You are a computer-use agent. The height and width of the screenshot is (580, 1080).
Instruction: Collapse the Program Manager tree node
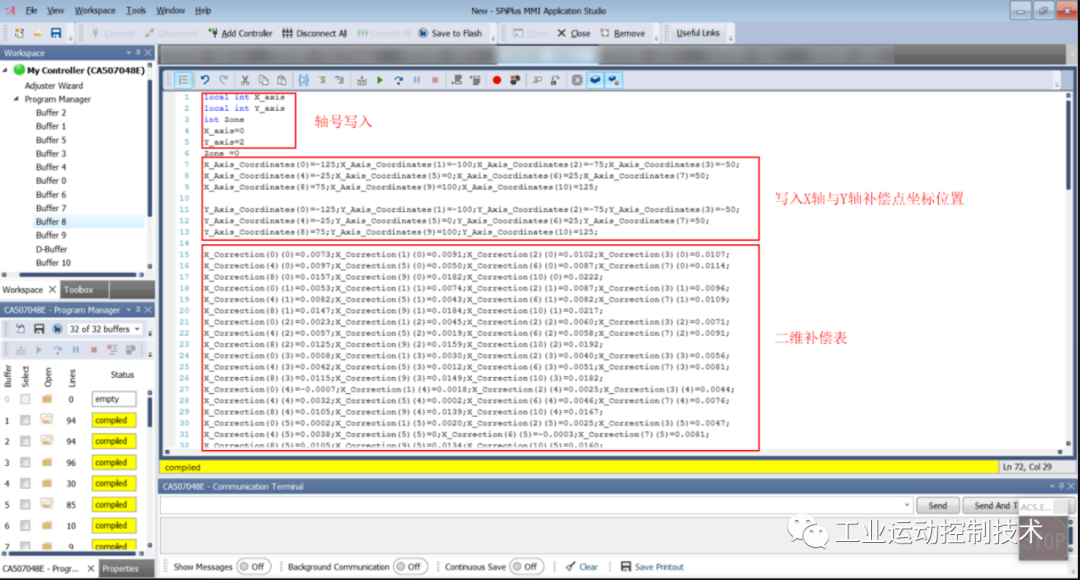17,99
